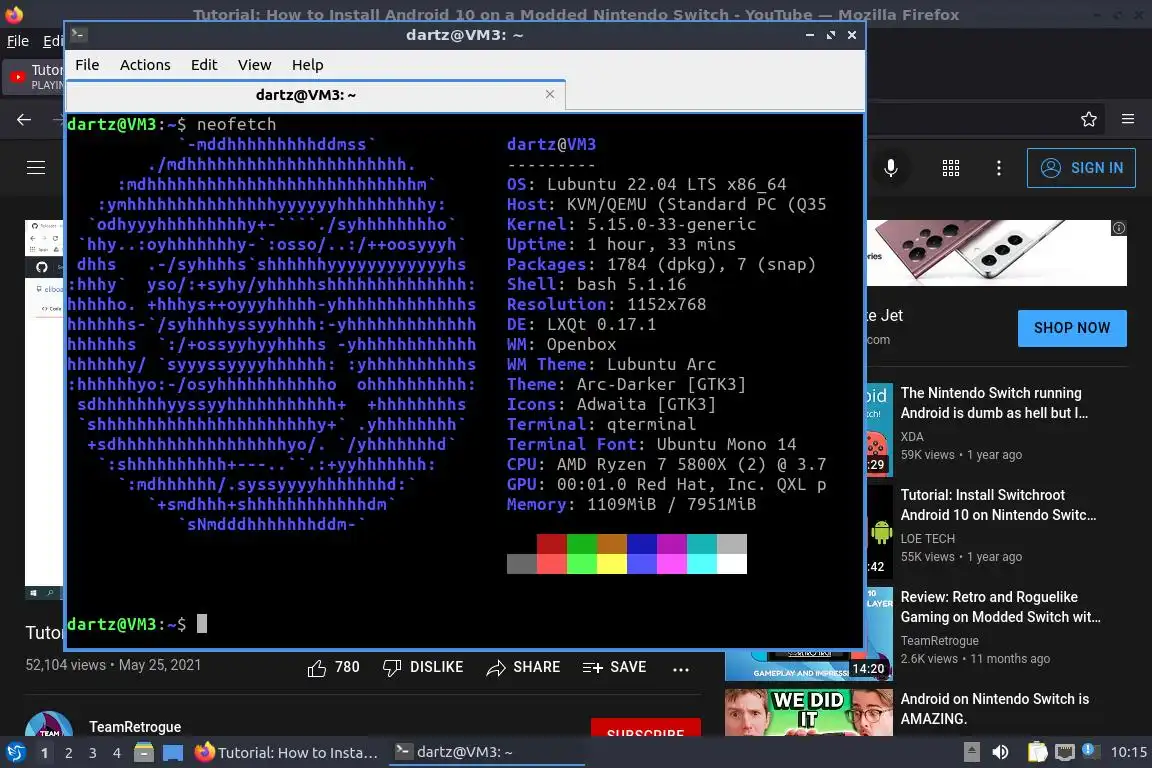
Task: Click the qterminal window icon in title bar
Action: (79, 34)
